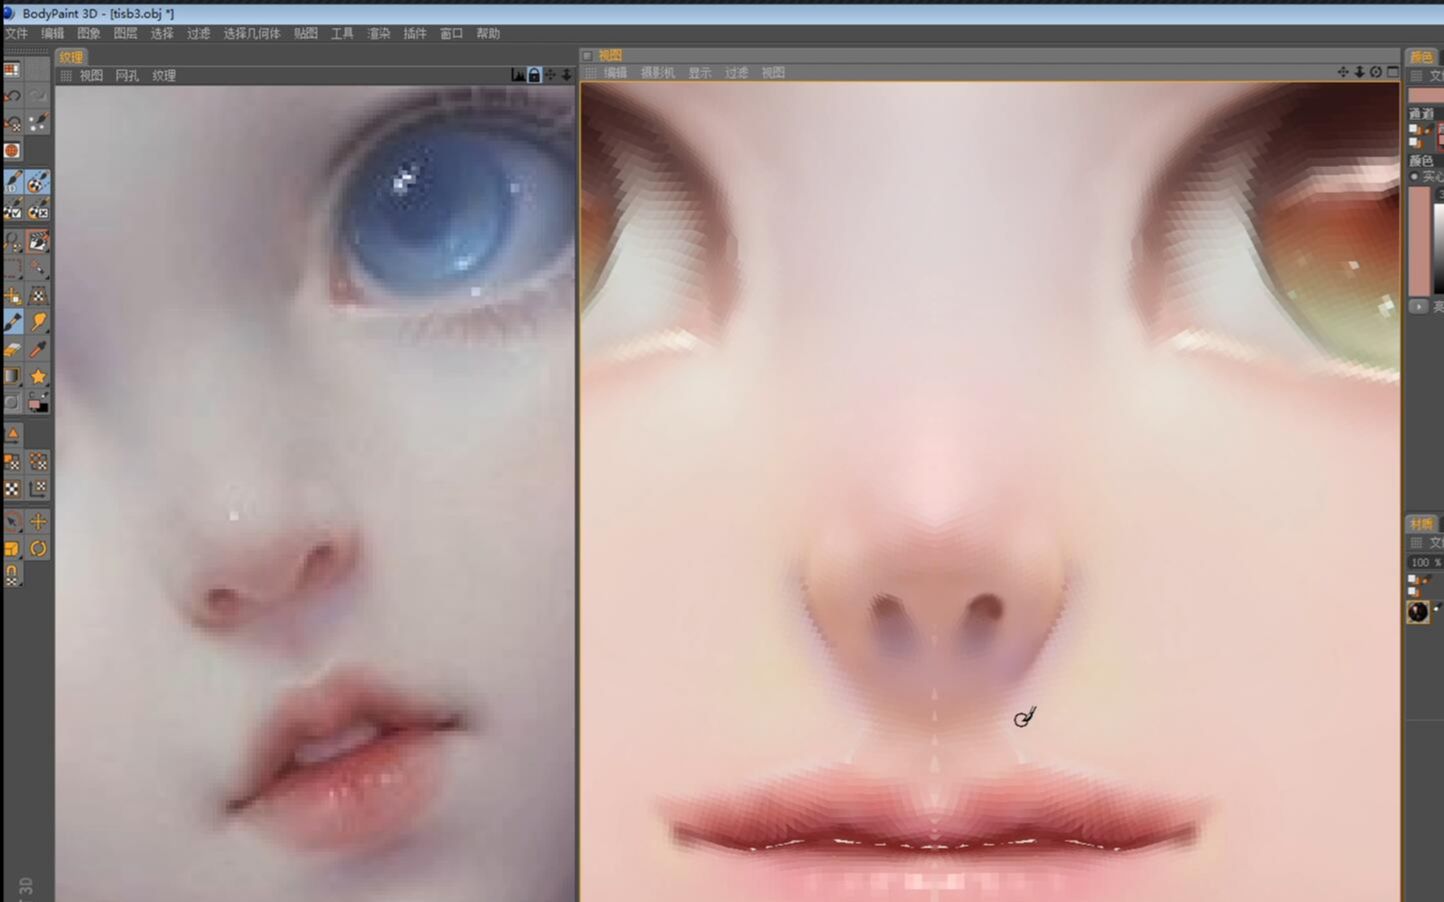Screen dimensions: 1444x902
Task: Open the 贴图 menu
Action: 306,34
